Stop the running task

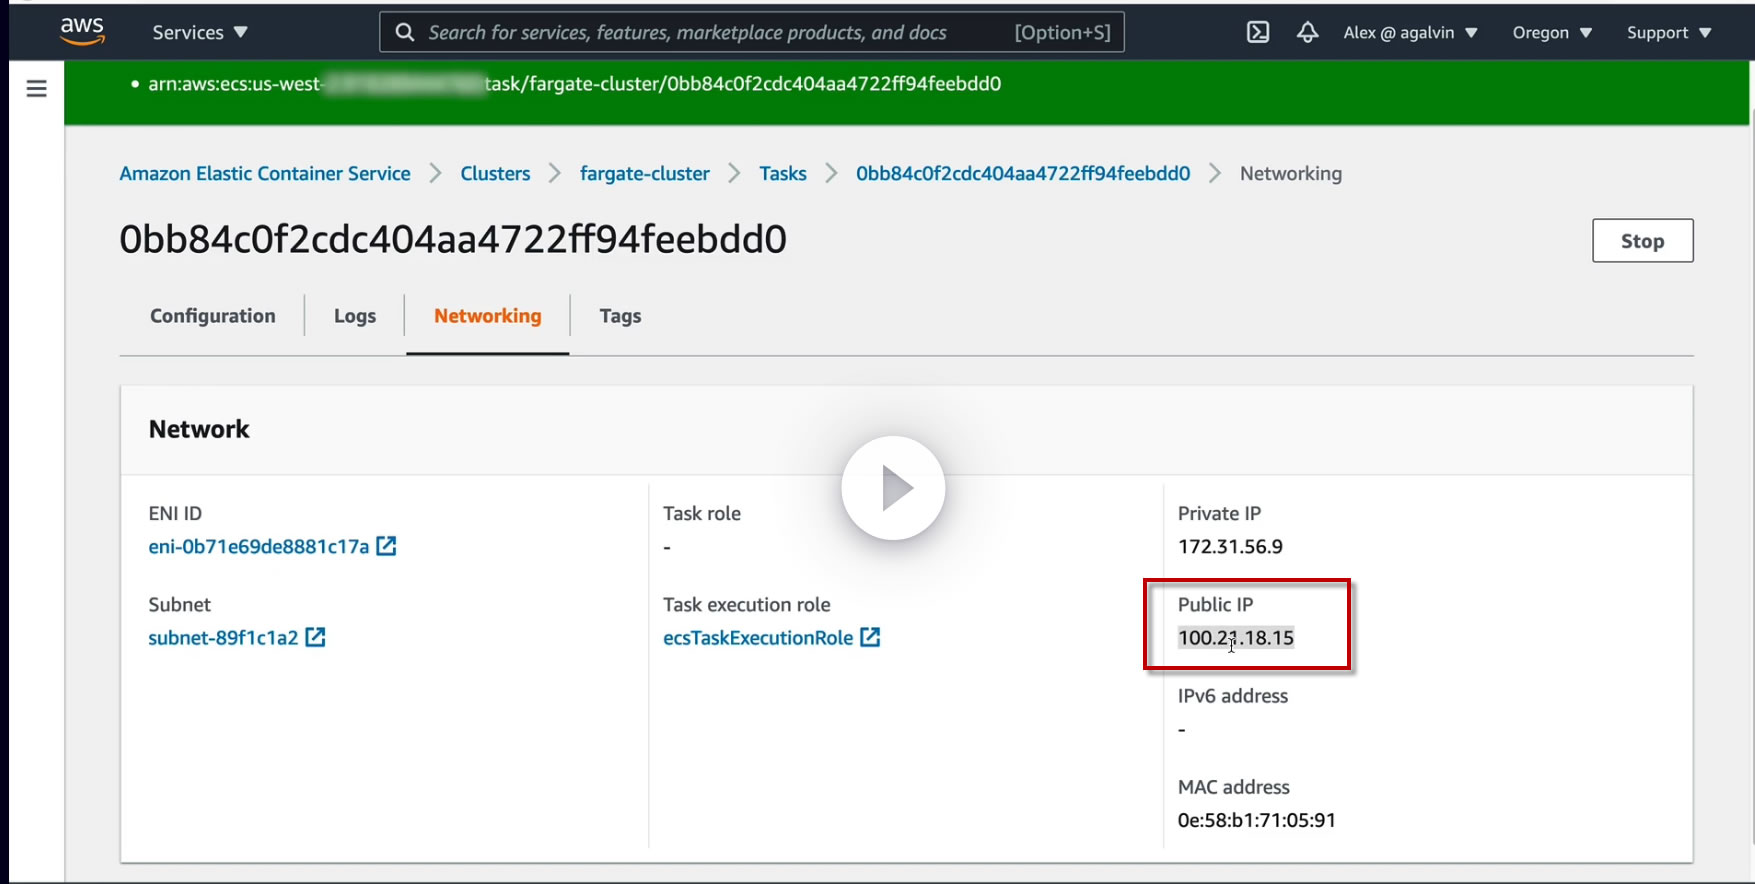pos(1643,241)
